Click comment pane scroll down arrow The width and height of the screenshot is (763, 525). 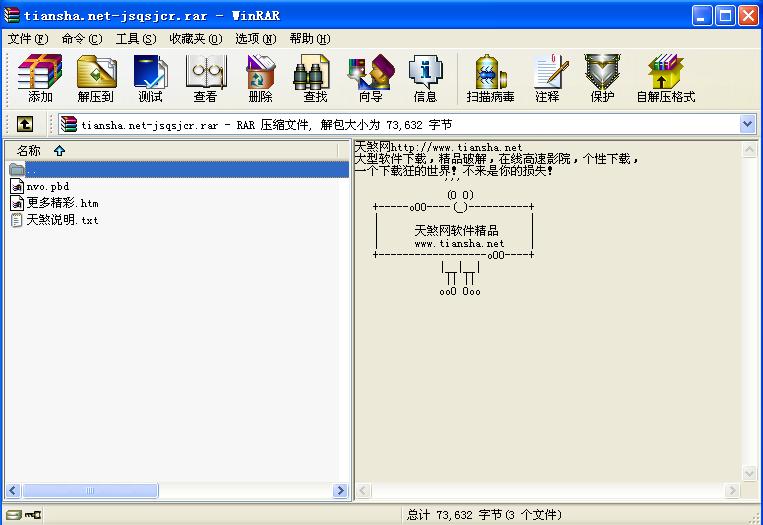pyautogui.click(x=749, y=472)
